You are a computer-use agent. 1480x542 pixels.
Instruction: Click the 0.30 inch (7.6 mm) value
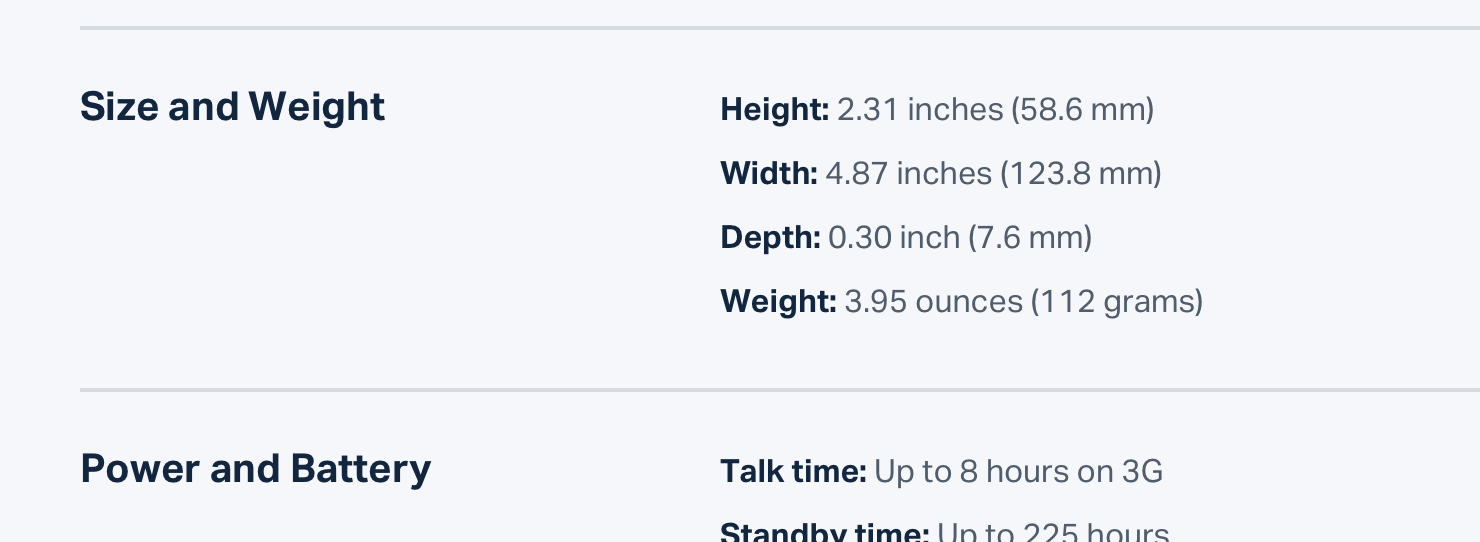pyautogui.click(x=960, y=237)
